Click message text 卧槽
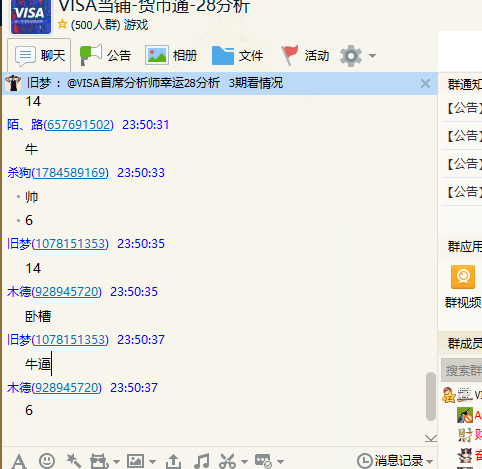This screenshot has height=469, width=482. (x=38, y=316)
